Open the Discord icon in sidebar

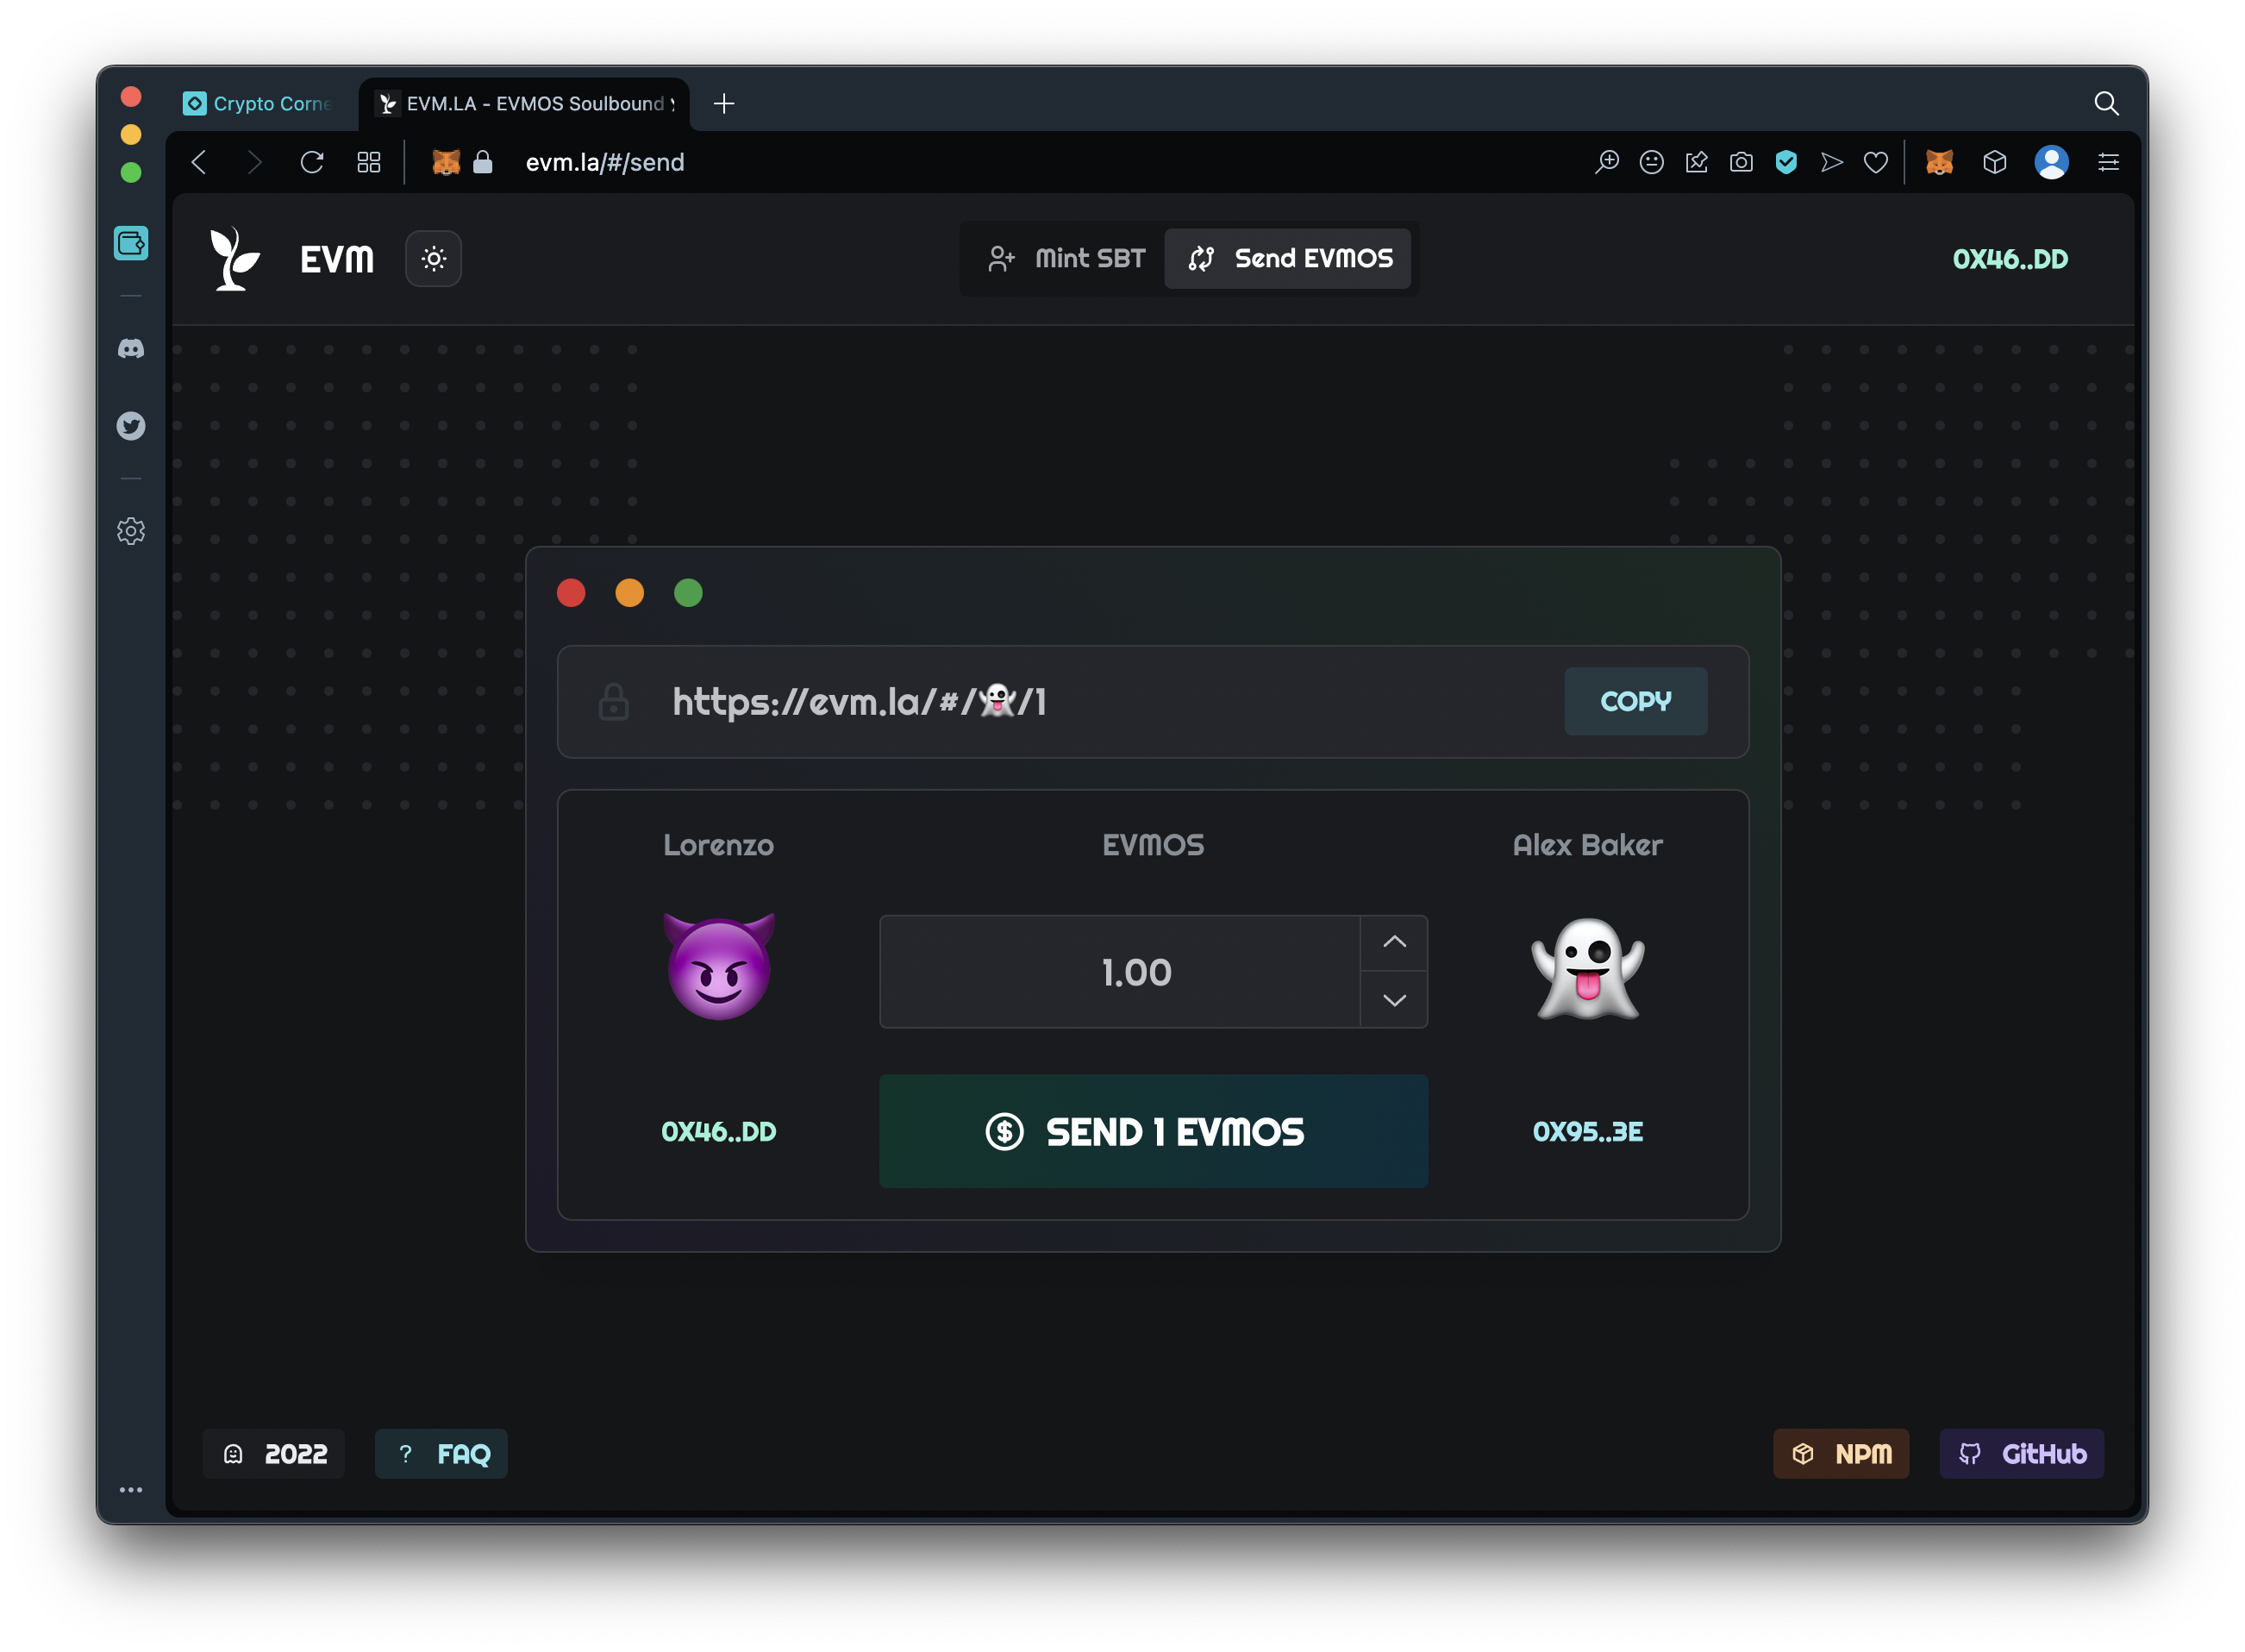tap(131, 349)
